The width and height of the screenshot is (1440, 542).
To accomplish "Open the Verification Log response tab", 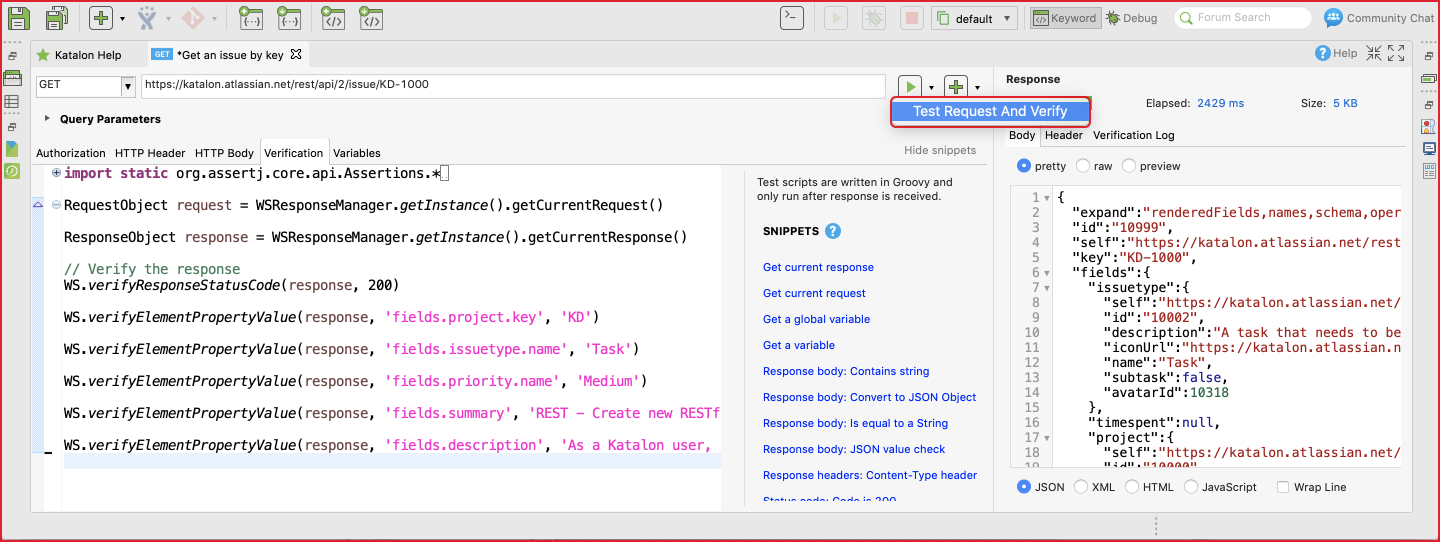I will (1133, 135).
